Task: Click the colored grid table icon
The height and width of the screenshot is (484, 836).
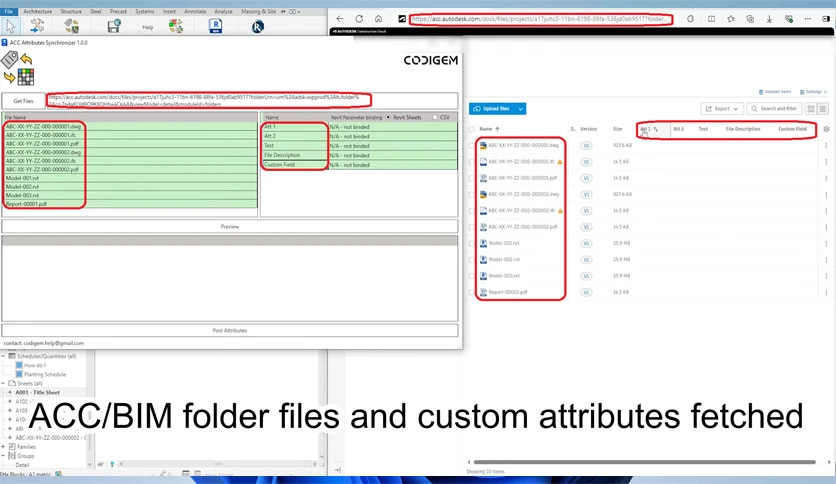Action: 26,77
